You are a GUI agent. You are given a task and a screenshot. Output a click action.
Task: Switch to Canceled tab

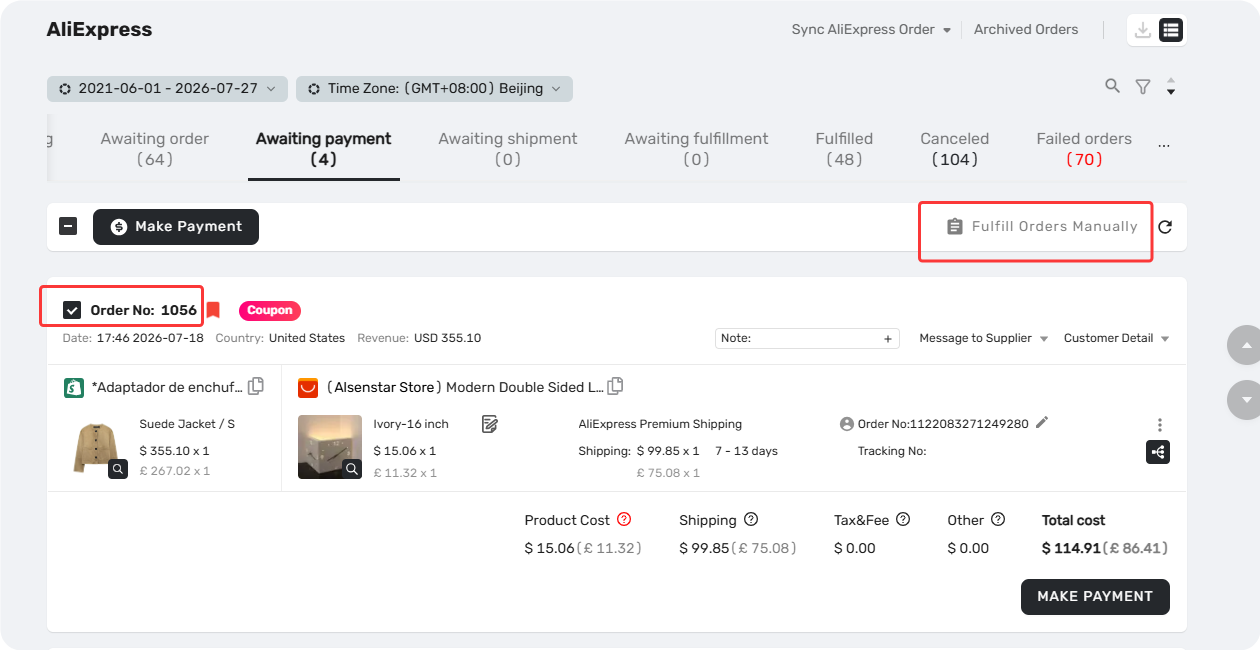955,149
